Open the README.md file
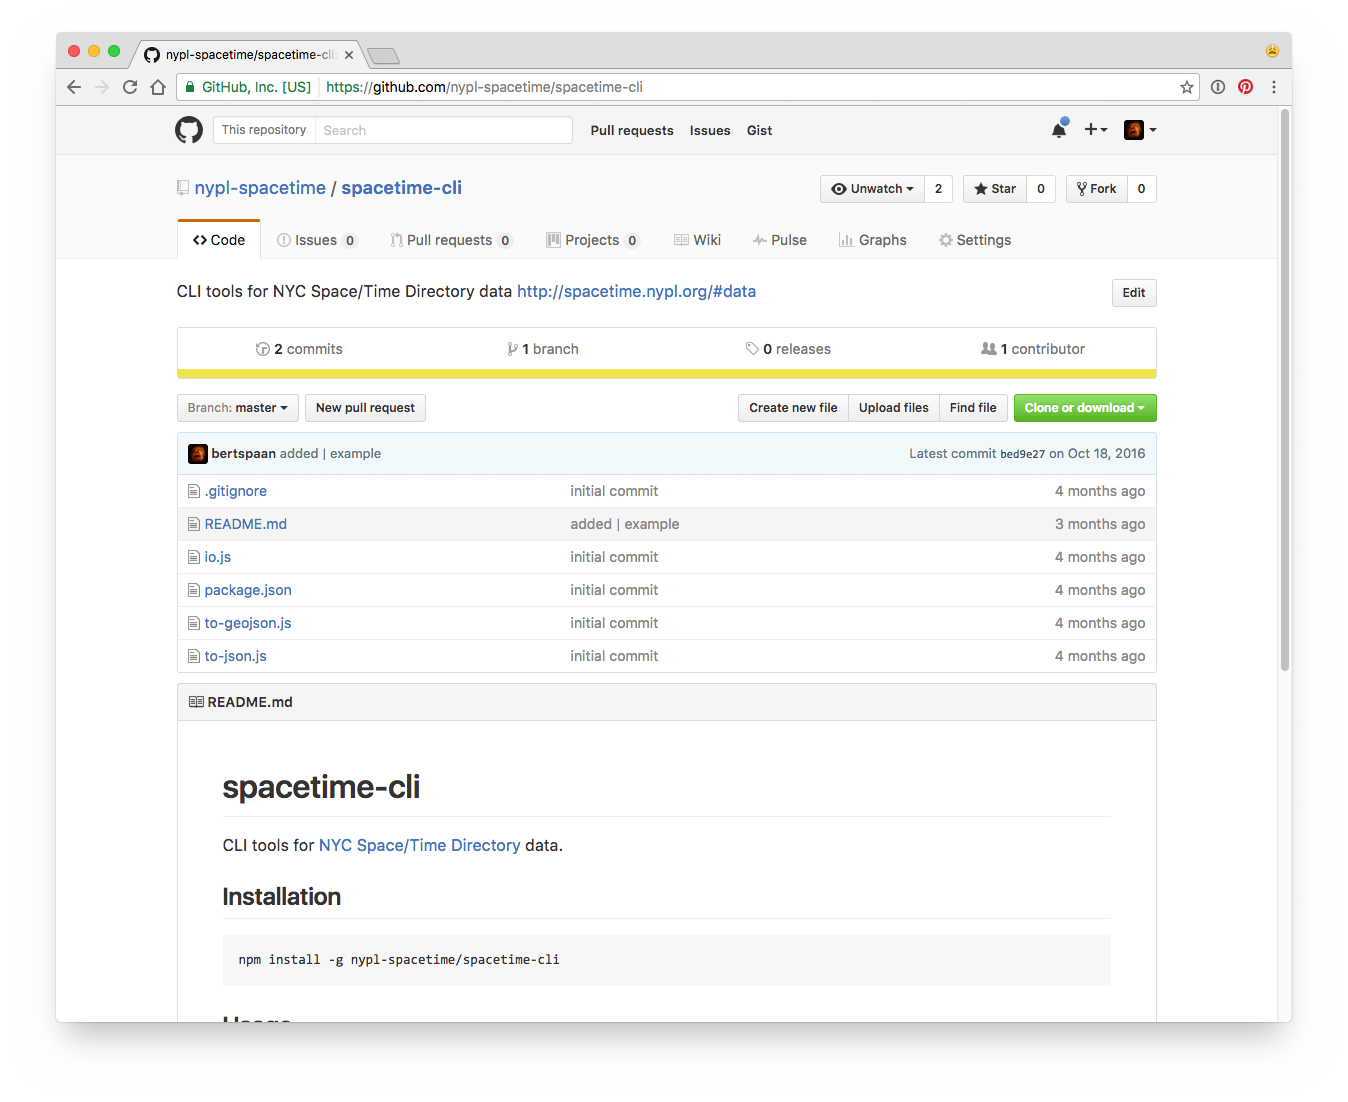Image resolution: width=1348 pixels, height=1102 pixels. point(246,524)
